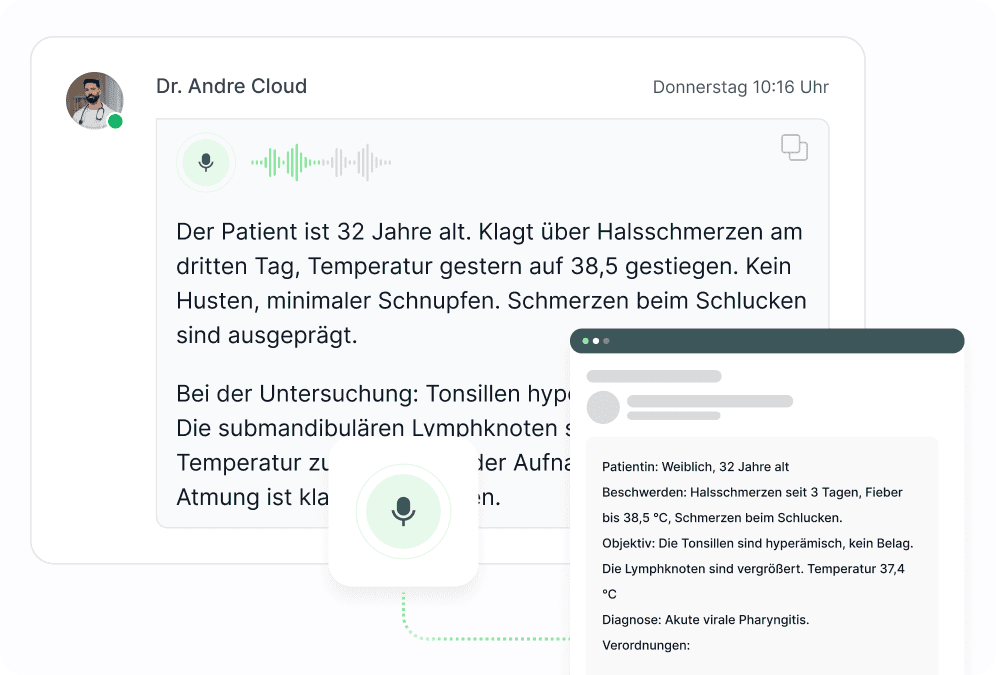
Task: Click the gray avatar placeholder on the note card
Action: tap(603, 408)
